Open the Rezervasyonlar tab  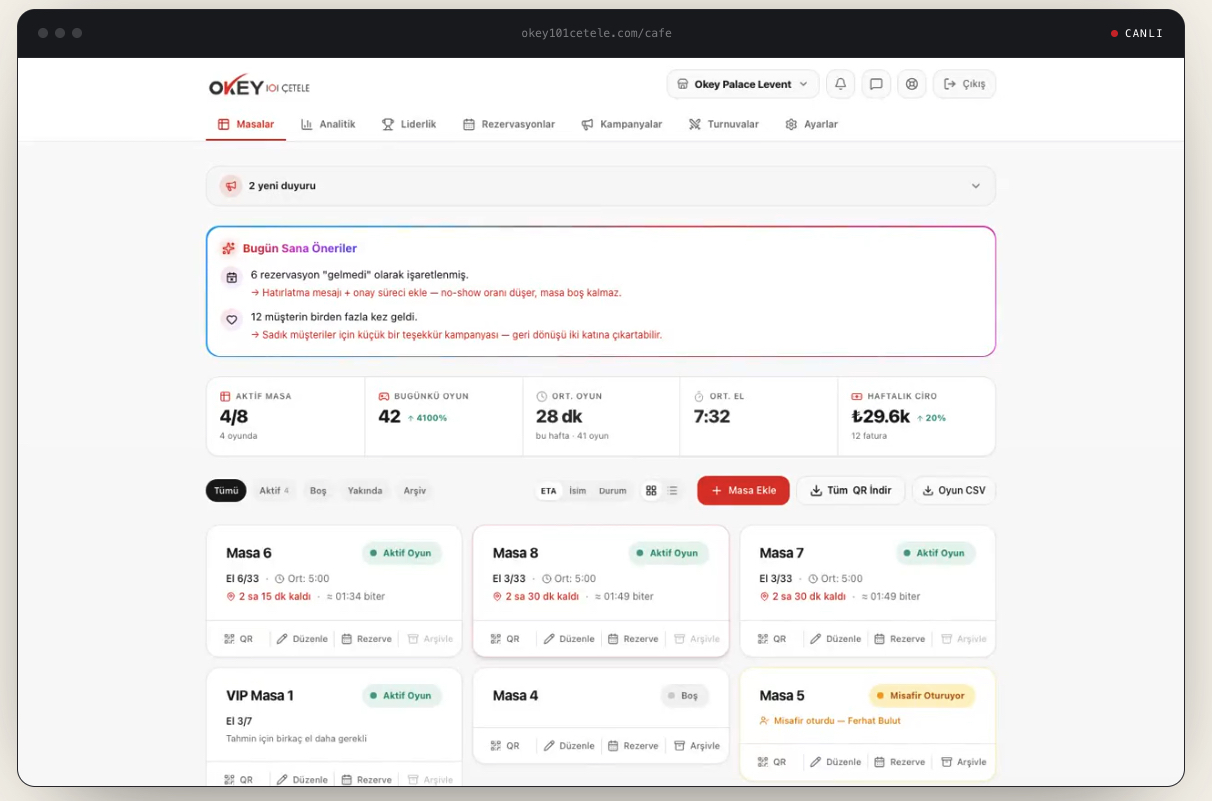click(509, 124)
